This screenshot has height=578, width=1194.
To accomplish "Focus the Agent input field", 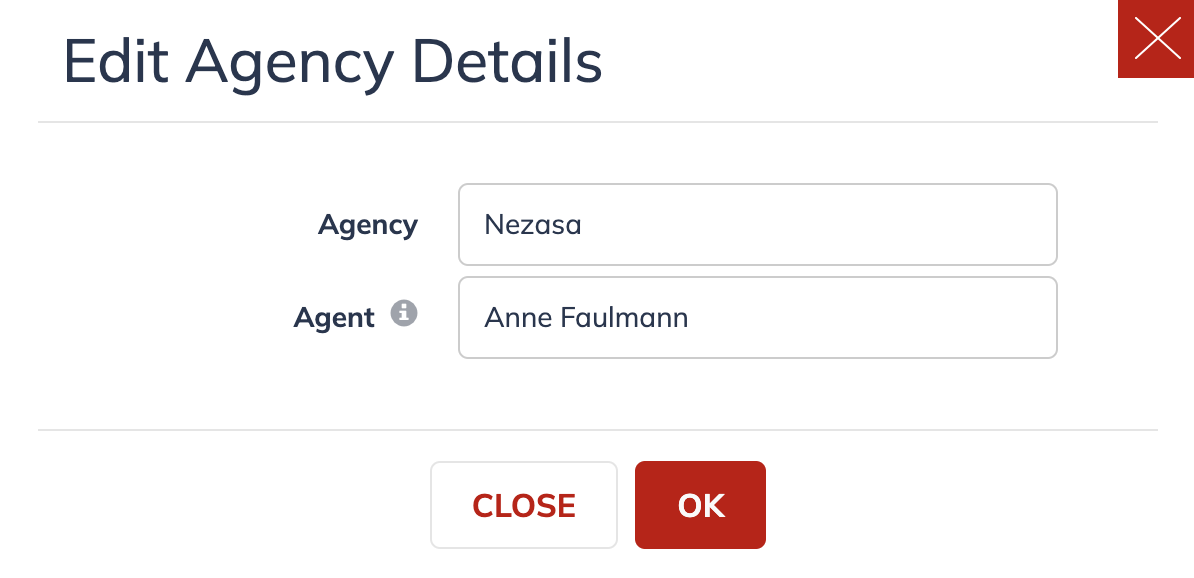I will point(758,318).
